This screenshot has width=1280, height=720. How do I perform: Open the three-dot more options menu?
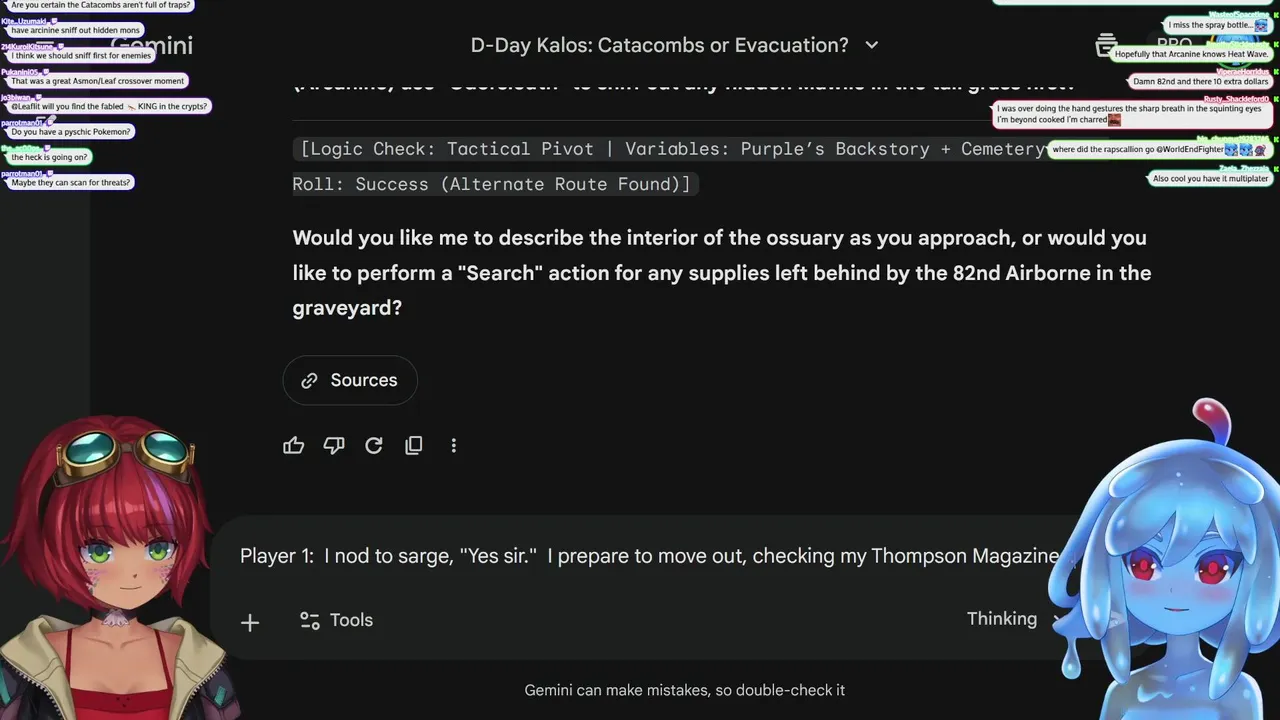coord(454,446)
